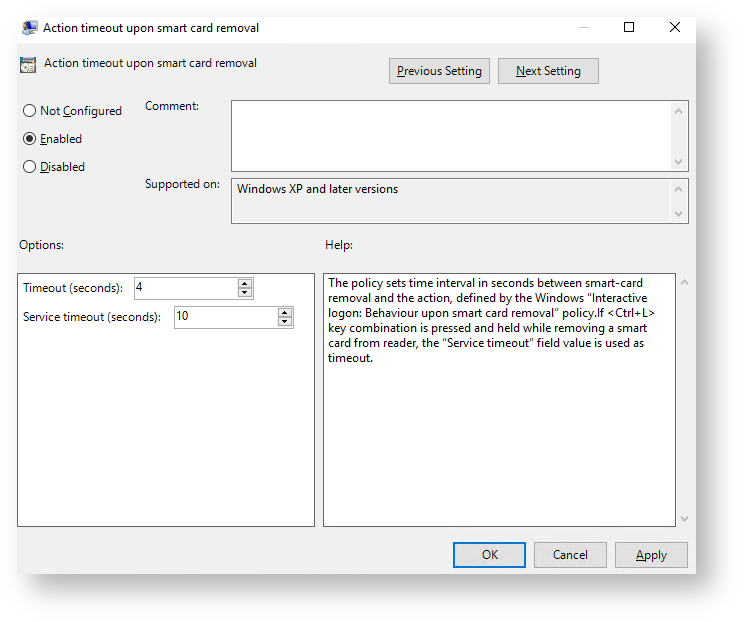Cancel the policy changes
This screenshot has width=744, height=622.
tap(570, 555)
